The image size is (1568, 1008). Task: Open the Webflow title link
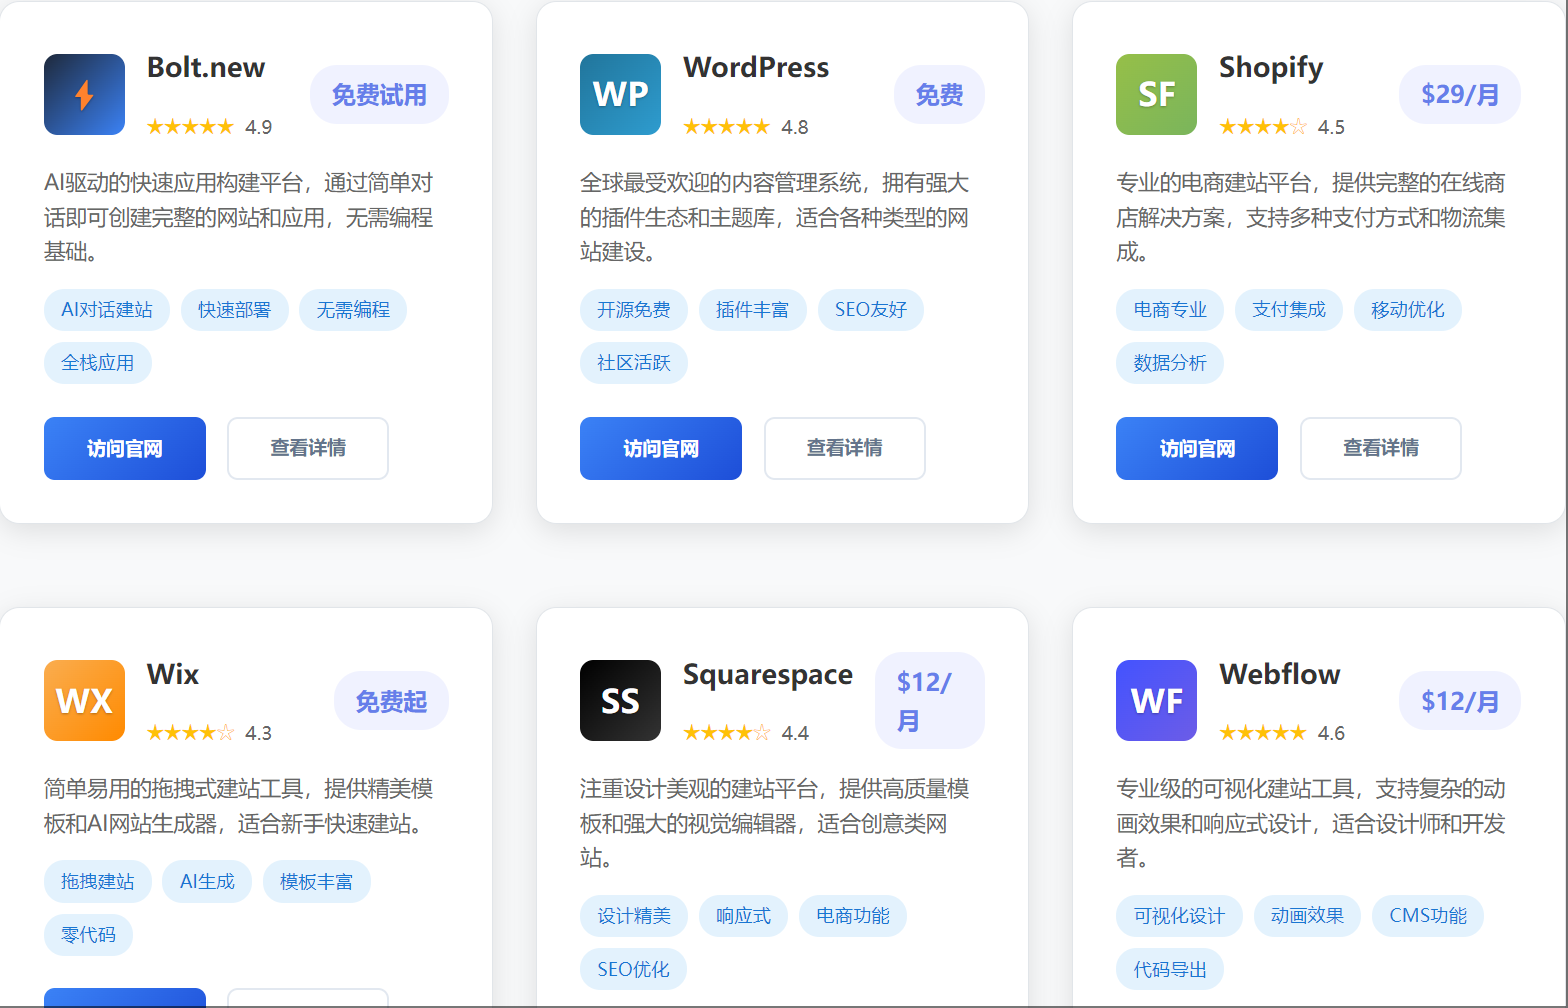point(1279,674)
